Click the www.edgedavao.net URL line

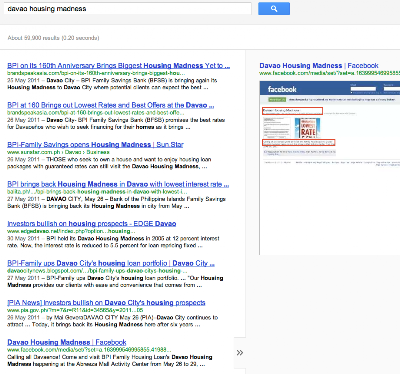click(x=71, y=231)
